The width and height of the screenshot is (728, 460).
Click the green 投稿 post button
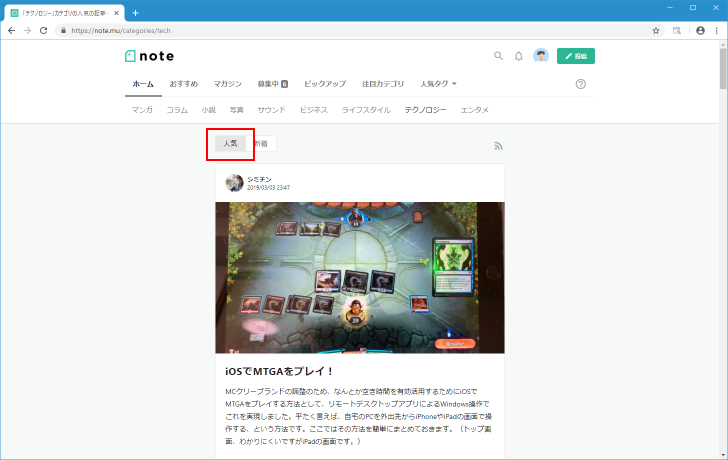(x=576, y=56)
